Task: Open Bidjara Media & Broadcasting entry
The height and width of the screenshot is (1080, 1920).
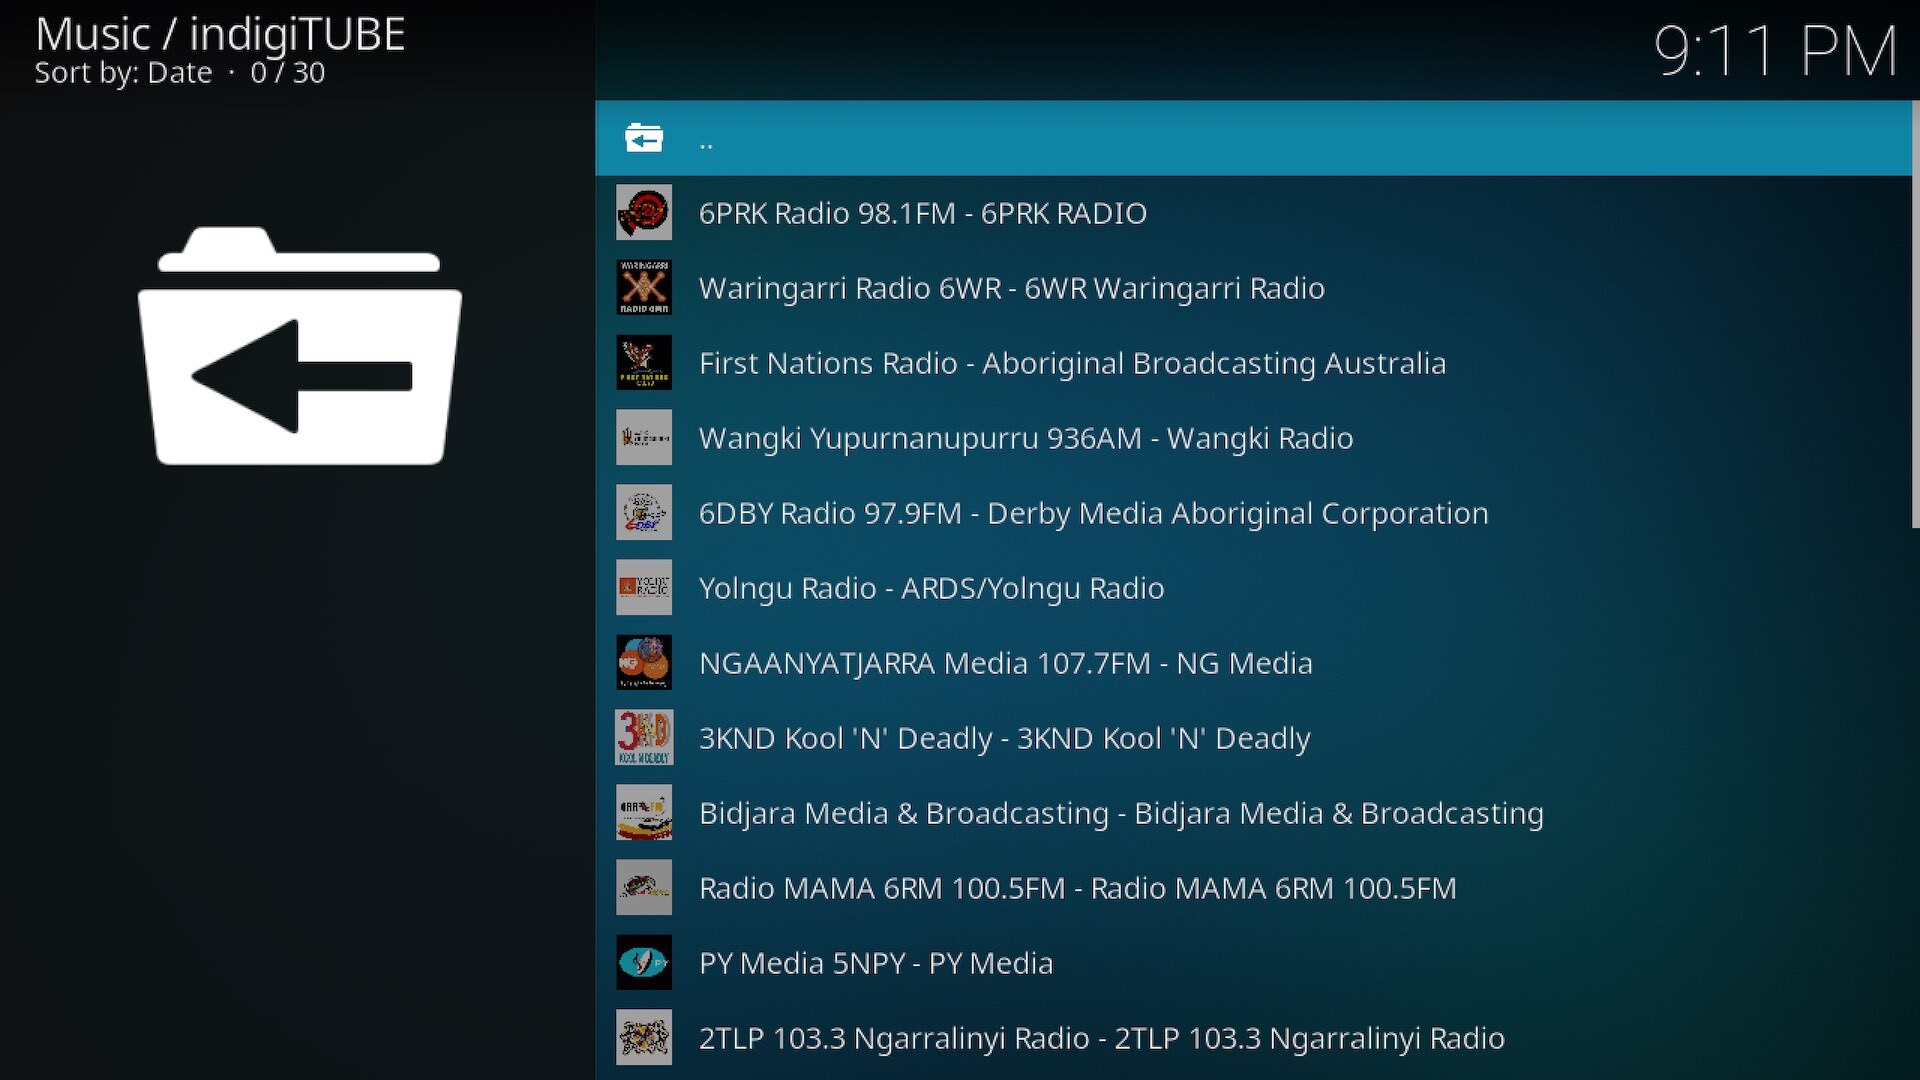Action: point(1120,813)
